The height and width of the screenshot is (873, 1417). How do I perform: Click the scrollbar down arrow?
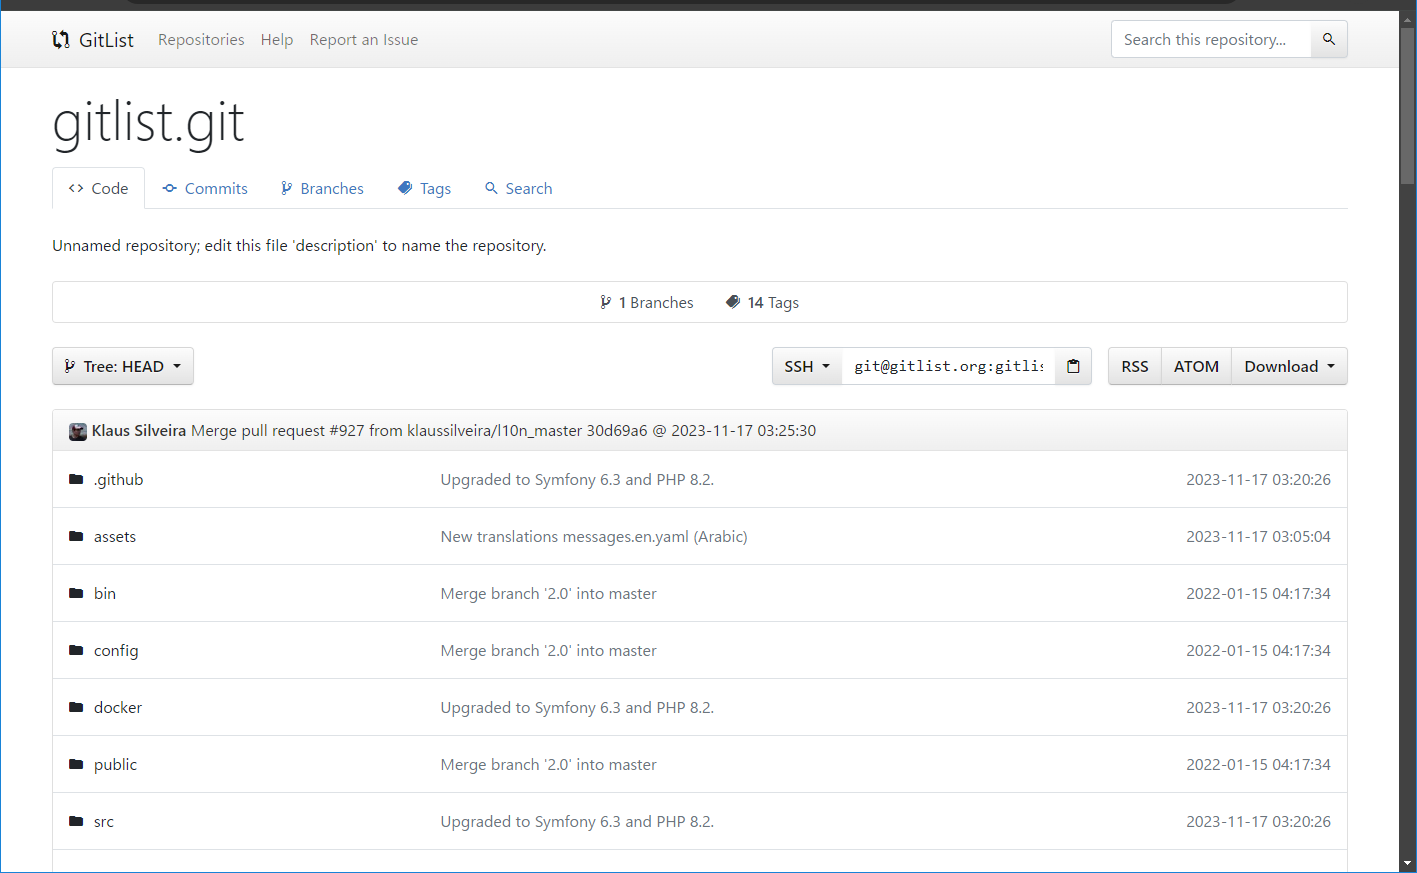click(x=1408, y=863)
